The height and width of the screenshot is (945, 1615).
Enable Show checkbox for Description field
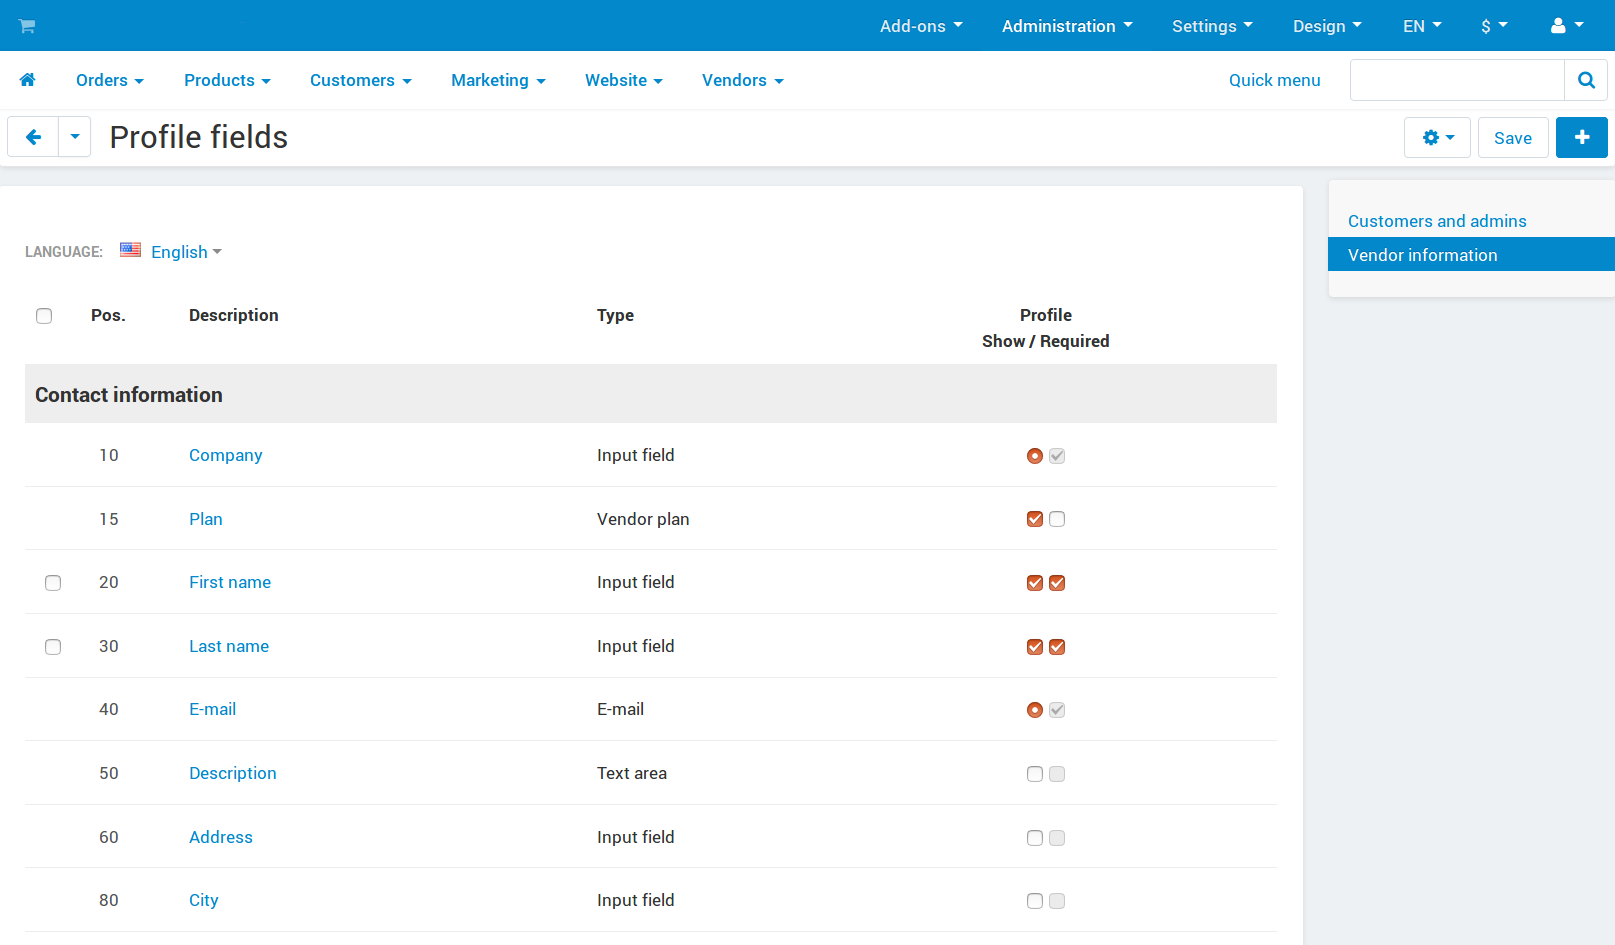tap(1035, 774)
